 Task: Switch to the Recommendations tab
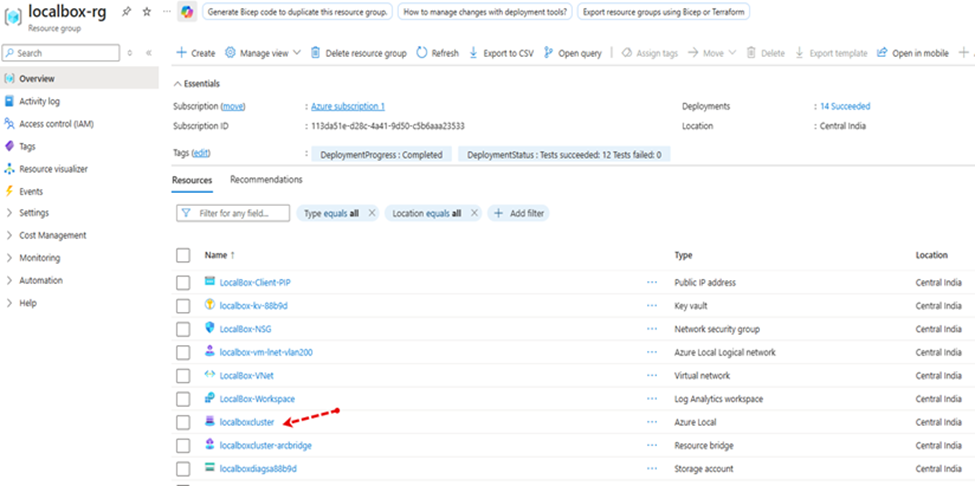pyautogui.click(x=266, y=180)
